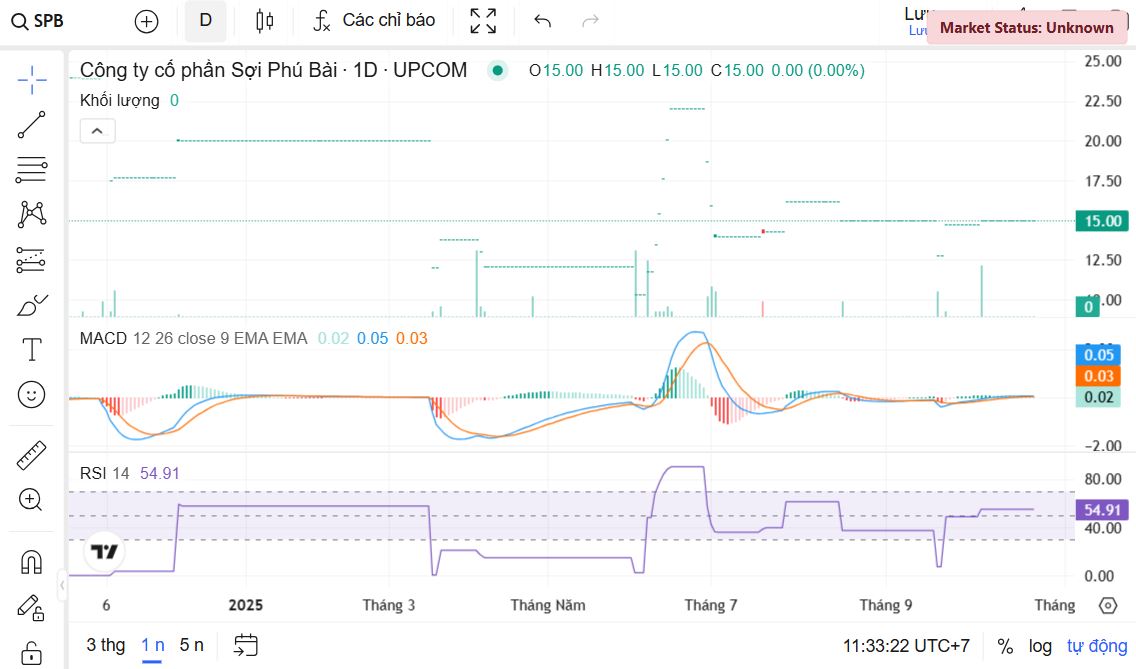Switch to the 3 thg time range
Image resolution: width=1136 pixels, height=669 pixels.
(106, 645)
